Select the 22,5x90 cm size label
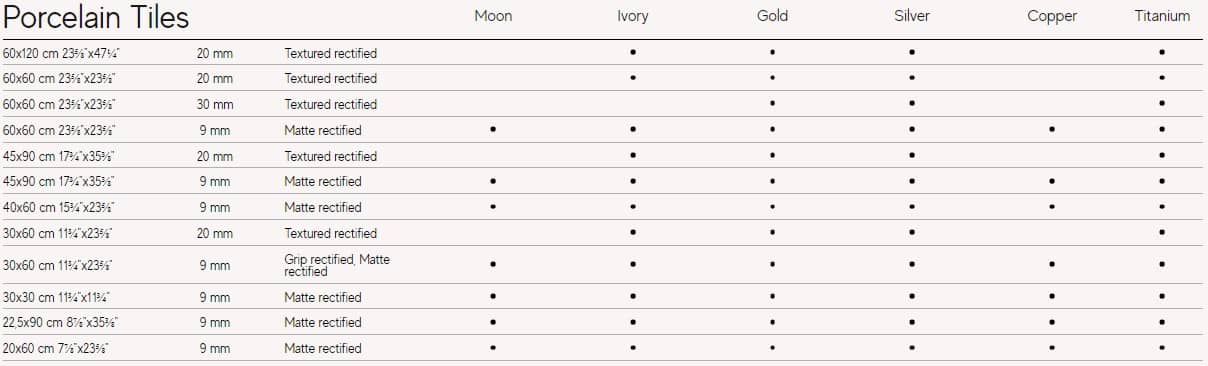Viewport: 1208px width, 366px height. point(60,322)
